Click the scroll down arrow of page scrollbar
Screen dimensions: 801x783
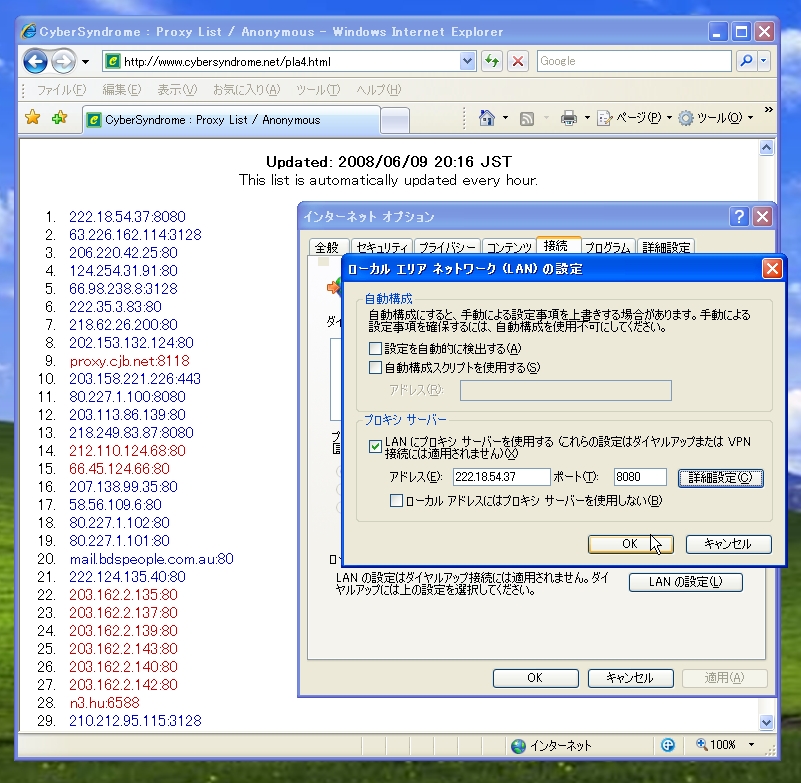[x=766, y=722]
